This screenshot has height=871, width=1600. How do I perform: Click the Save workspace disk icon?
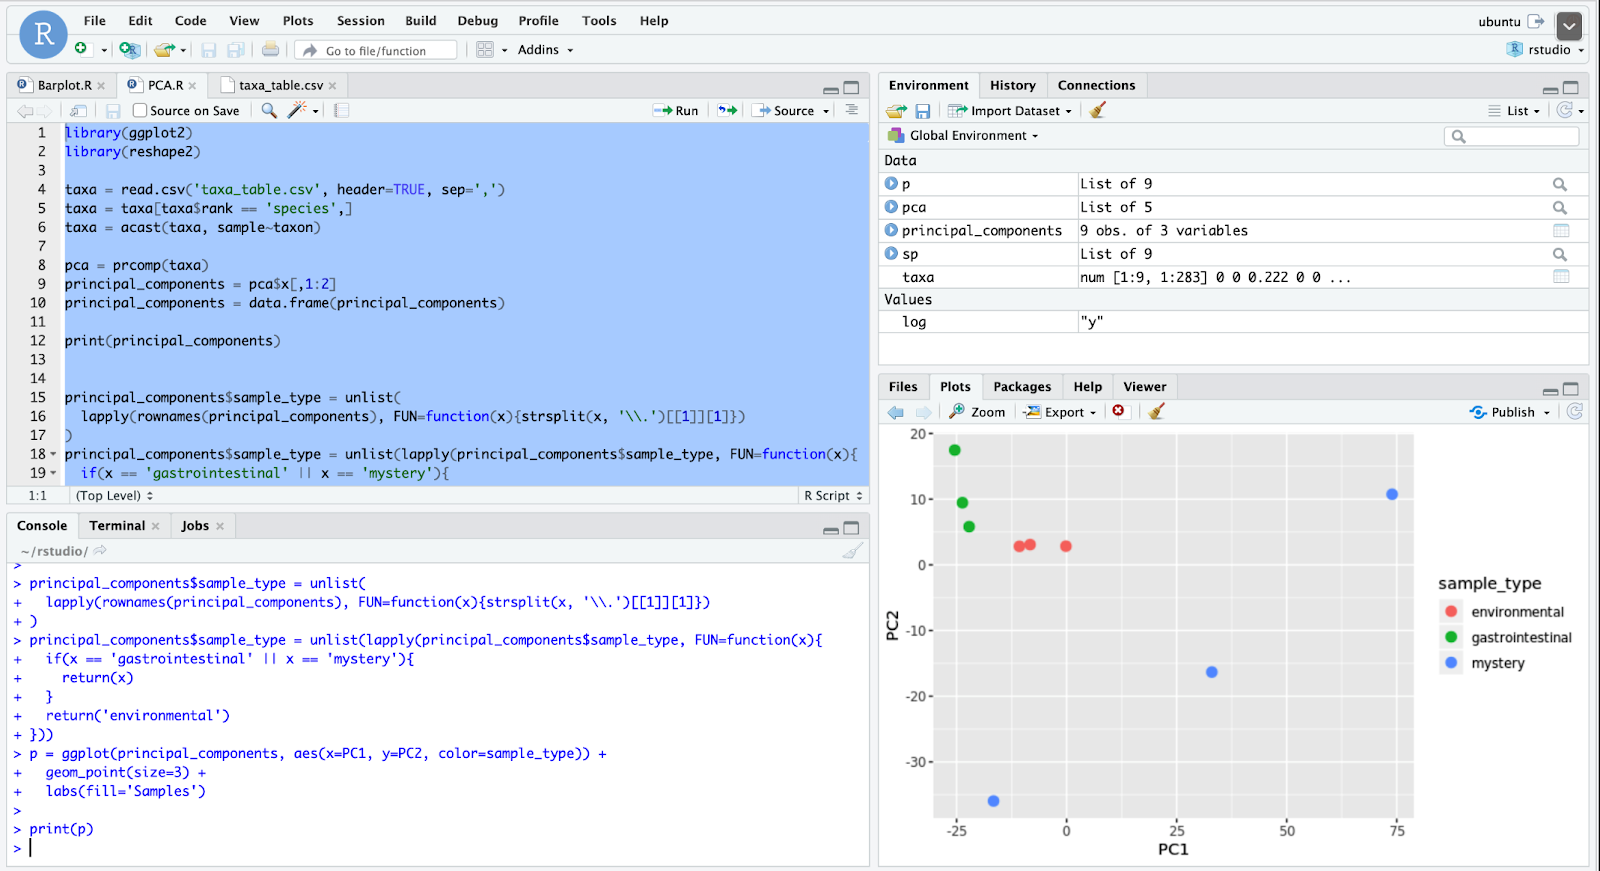pyautogui.click(x=923, y=111)
